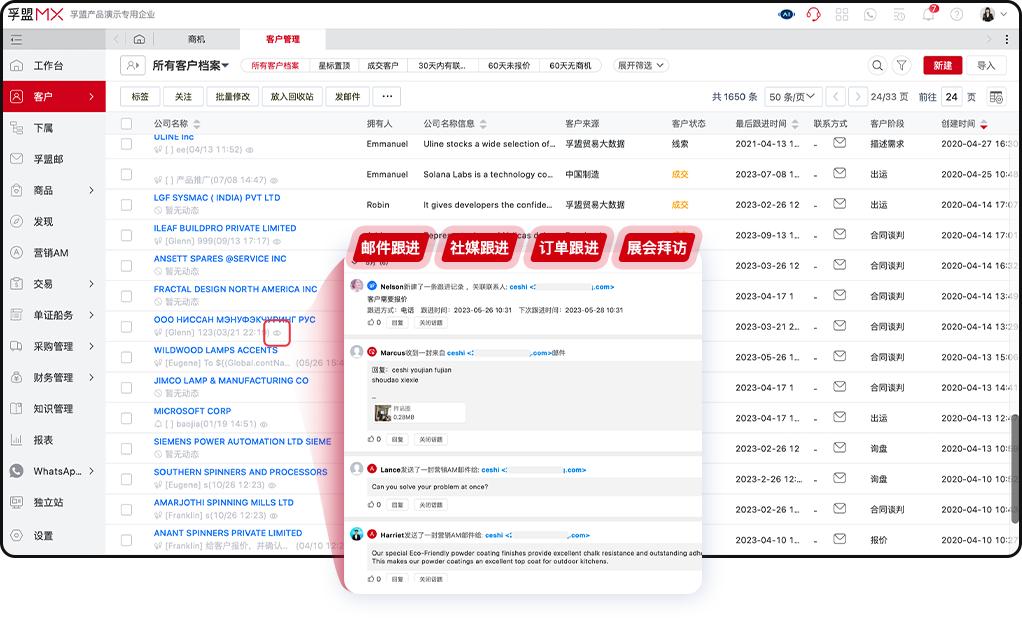Check the select-all checkbox in the table header
Screen dimensions: 1022x618
(x=126, y=124)
